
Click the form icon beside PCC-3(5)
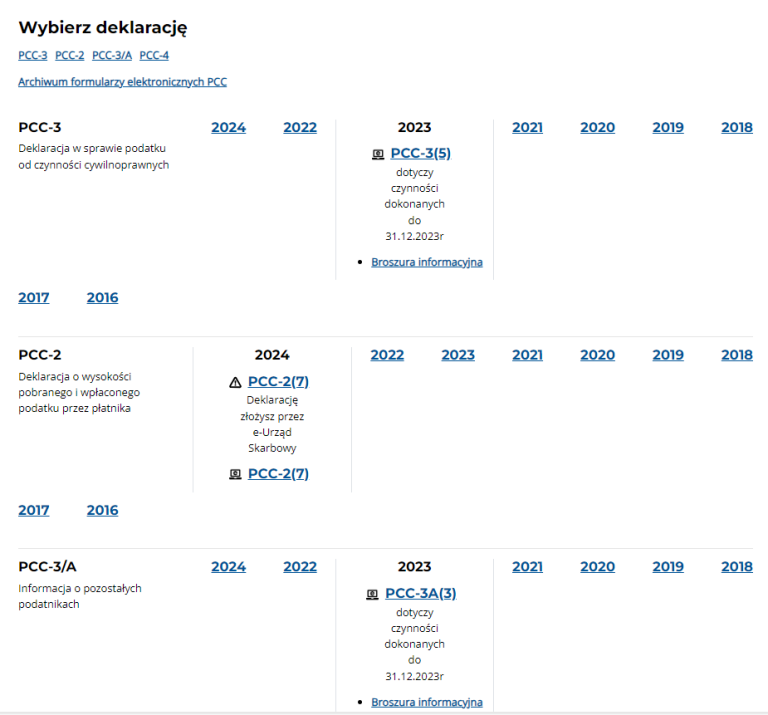[x=378, y=154]
